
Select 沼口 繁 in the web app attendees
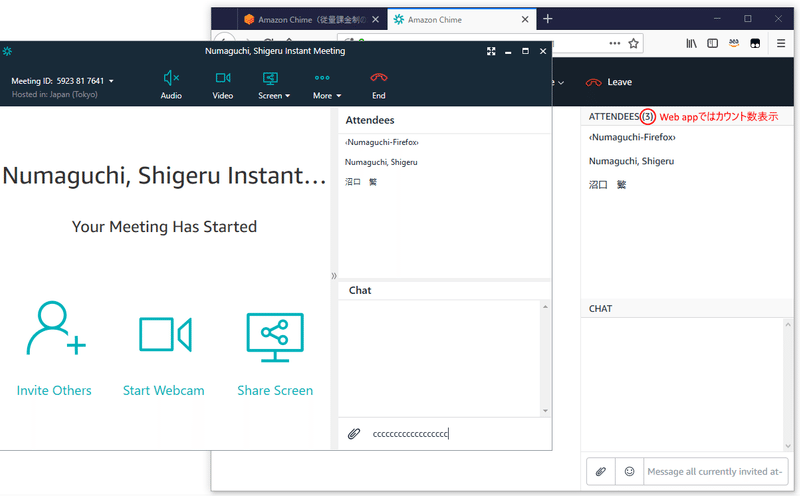pos(607,185)
